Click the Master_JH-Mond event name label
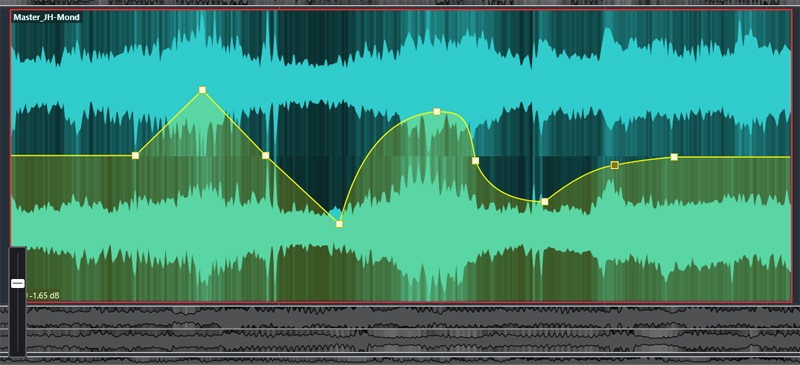The image size is (800, 365). click(x=46, y=17)
